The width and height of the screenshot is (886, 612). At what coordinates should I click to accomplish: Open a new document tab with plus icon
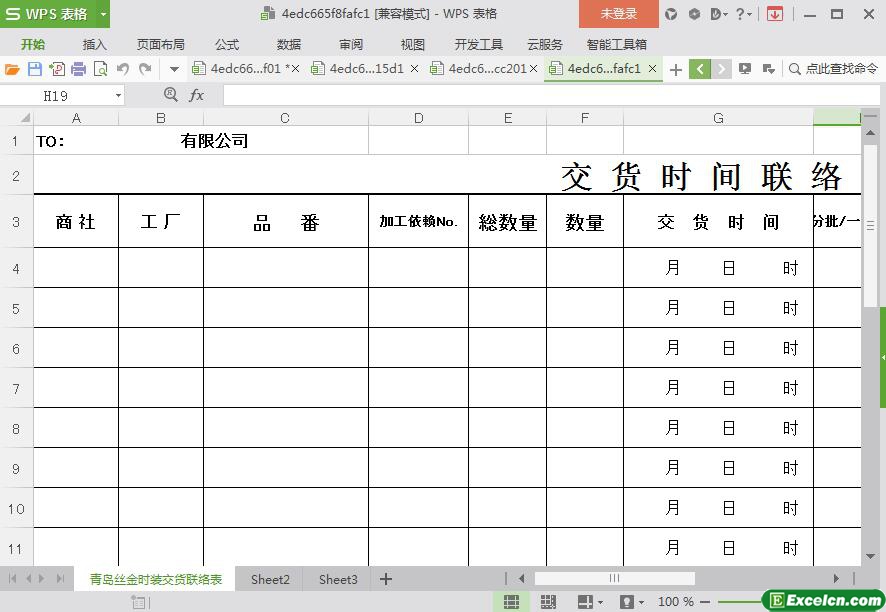coord(676,69)
